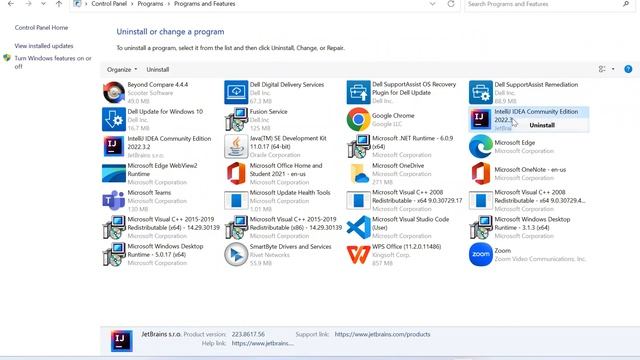Click the IntelliJ IDEA 2022.3.2 icon
Image resolution: width=640 pixels, height=360 pixels.
(113, 146)
